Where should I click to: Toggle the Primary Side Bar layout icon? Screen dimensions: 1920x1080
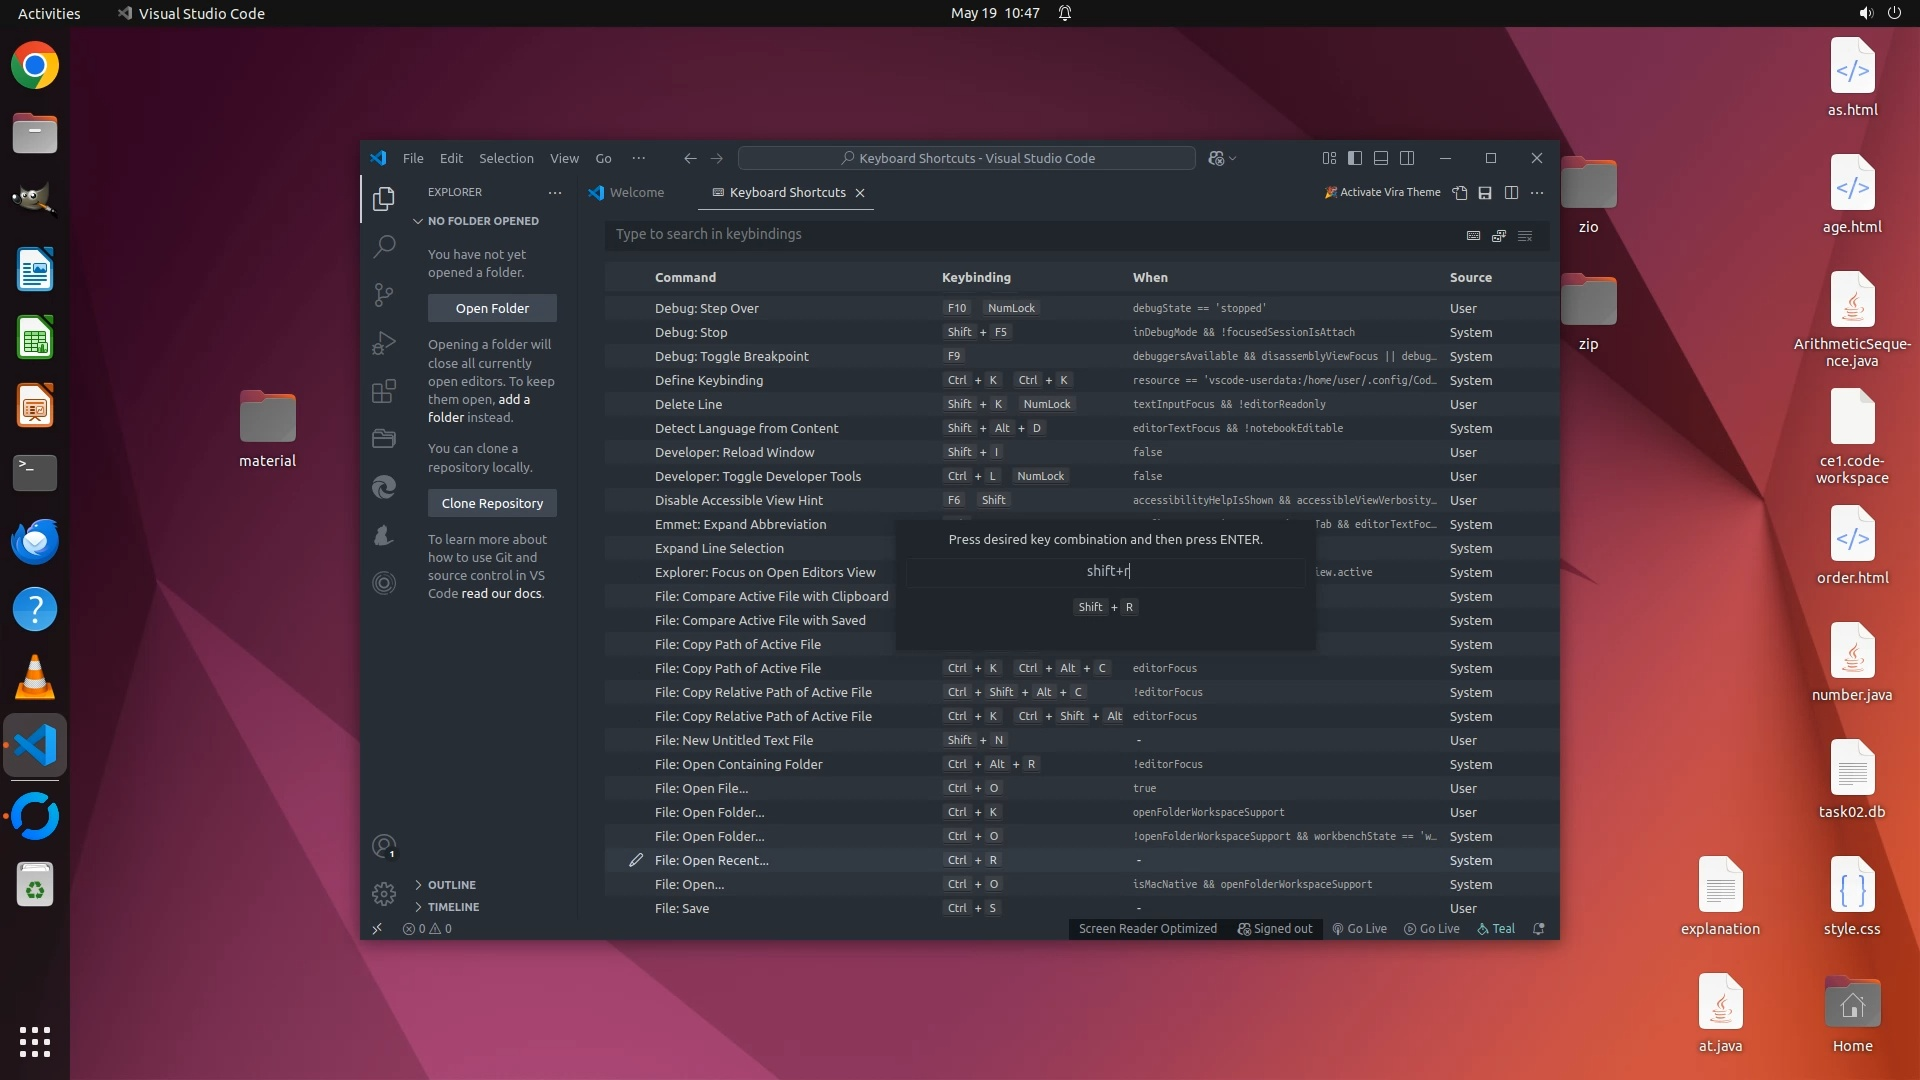[1355, 158]
